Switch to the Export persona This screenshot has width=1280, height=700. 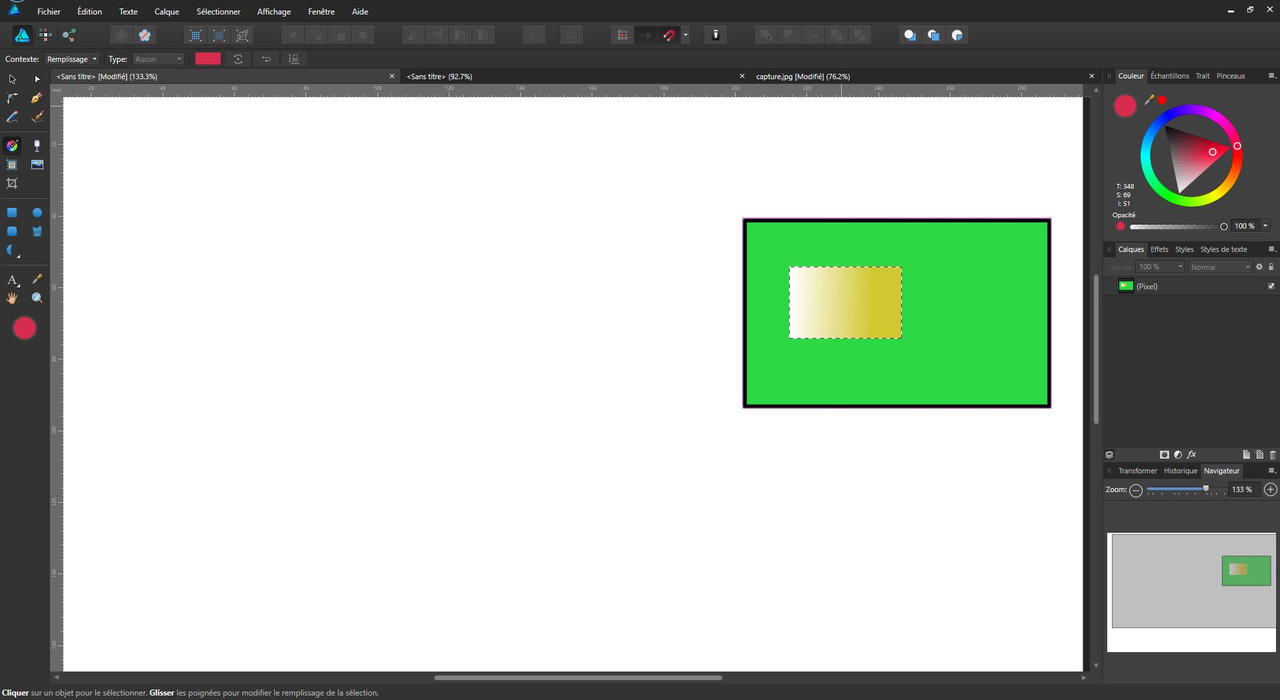tap(69, 35)
